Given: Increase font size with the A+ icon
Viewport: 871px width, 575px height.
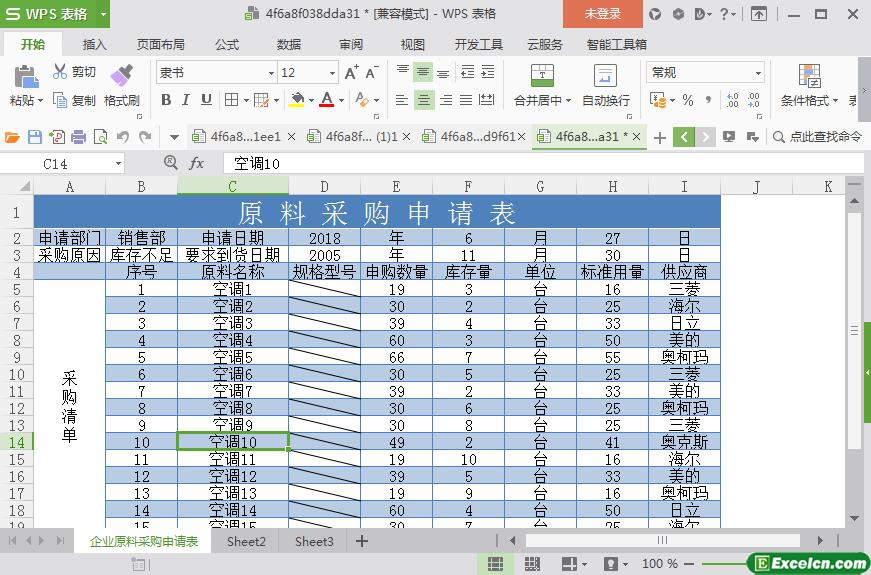Looking at the screenshot, I should (351, 73).
